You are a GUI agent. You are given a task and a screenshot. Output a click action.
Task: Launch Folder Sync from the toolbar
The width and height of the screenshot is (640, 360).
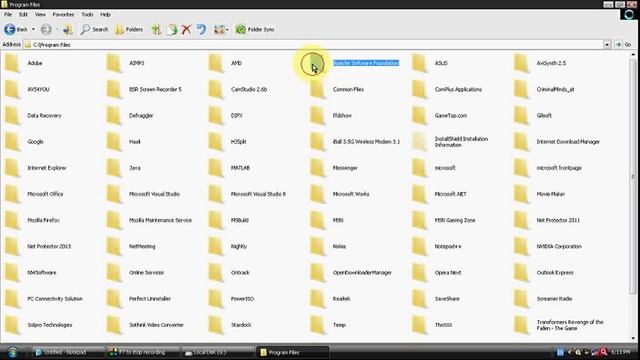click(x=255, y=29)
